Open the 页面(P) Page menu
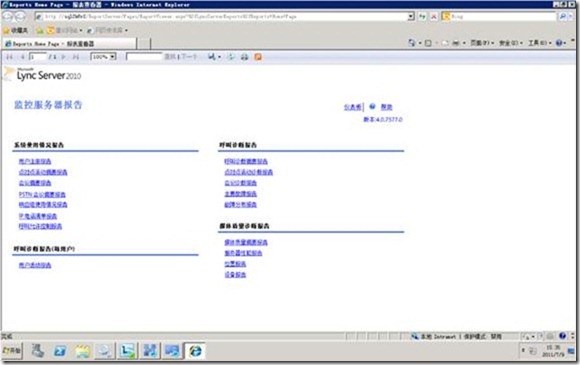 482,43
